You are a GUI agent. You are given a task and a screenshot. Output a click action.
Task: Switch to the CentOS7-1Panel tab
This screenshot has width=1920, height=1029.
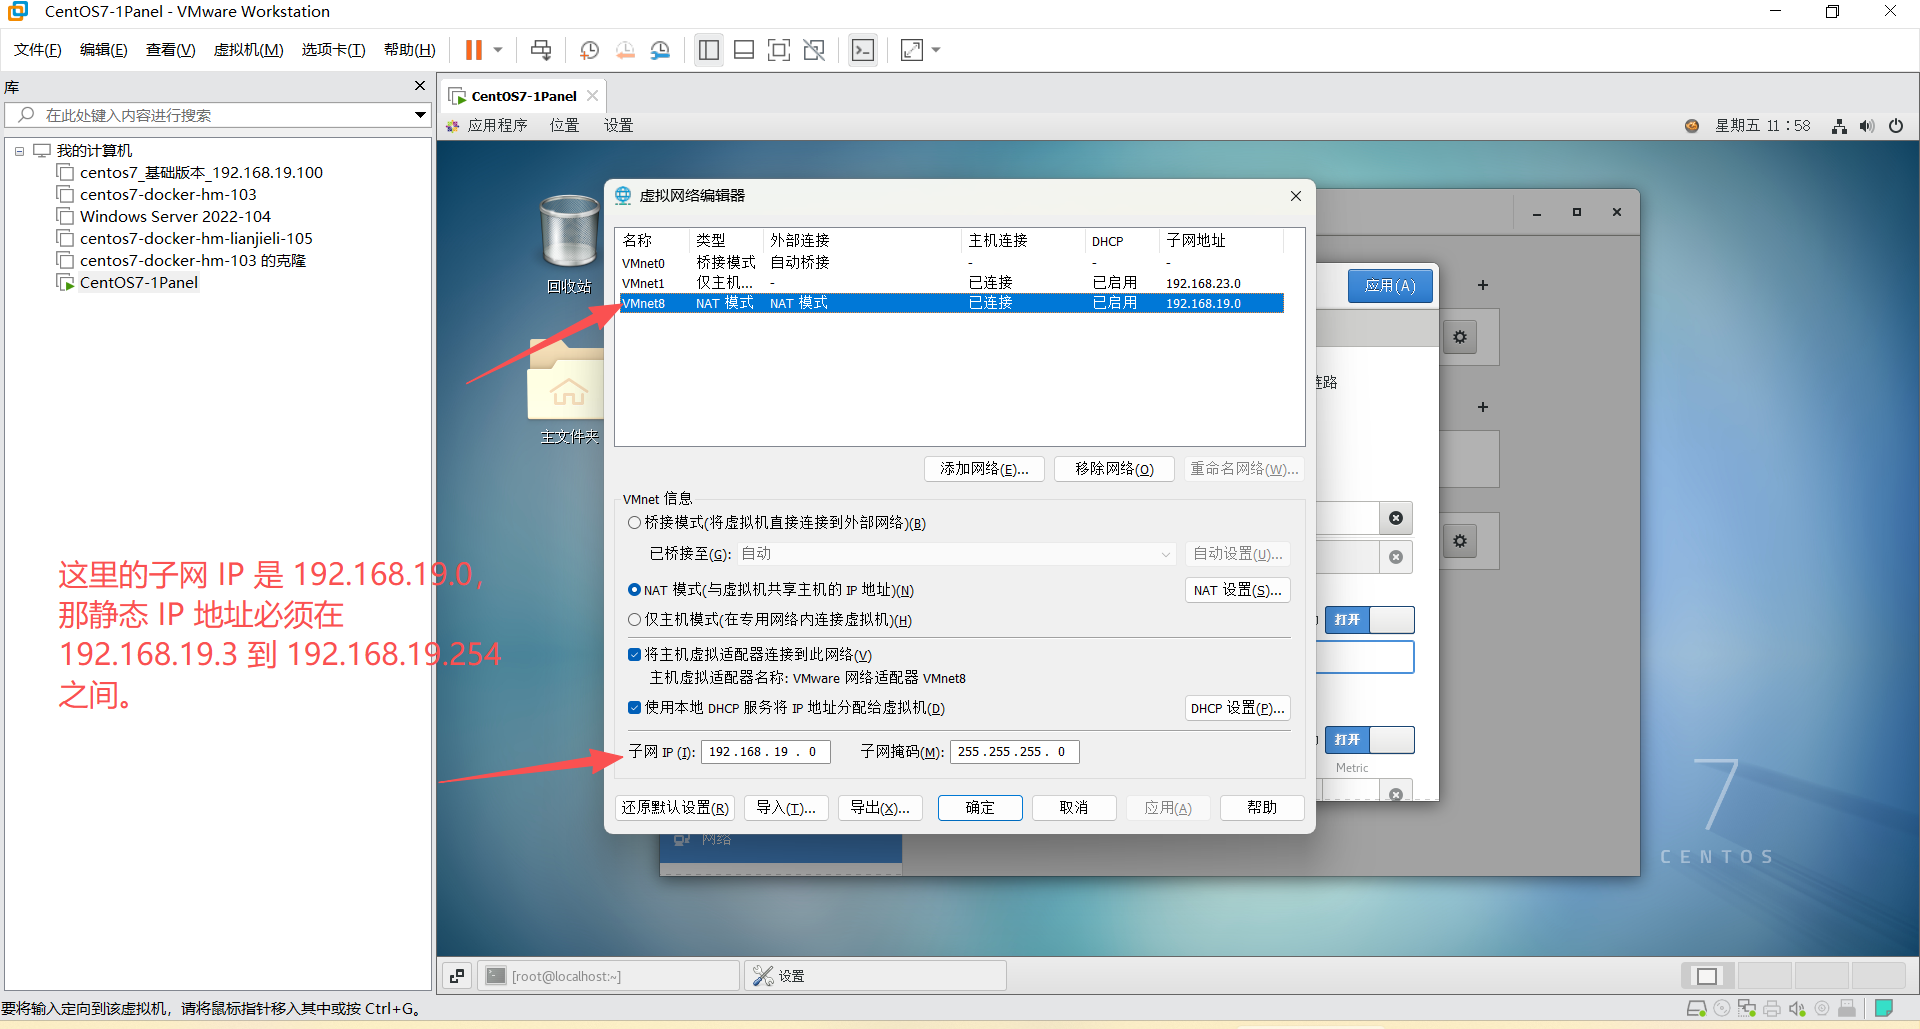[524, 96]
